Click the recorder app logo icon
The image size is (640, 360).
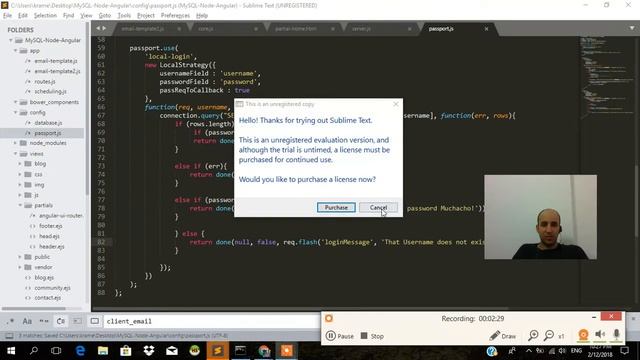click(329, 318)
